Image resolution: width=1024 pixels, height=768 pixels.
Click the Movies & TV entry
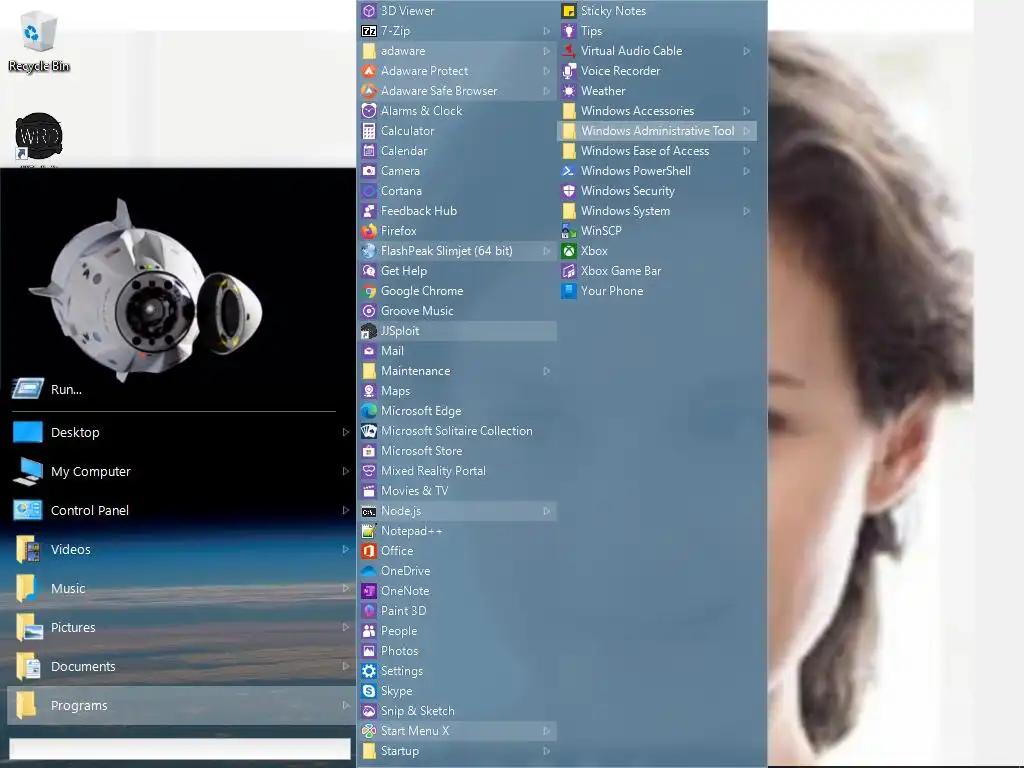pos(457,490)
